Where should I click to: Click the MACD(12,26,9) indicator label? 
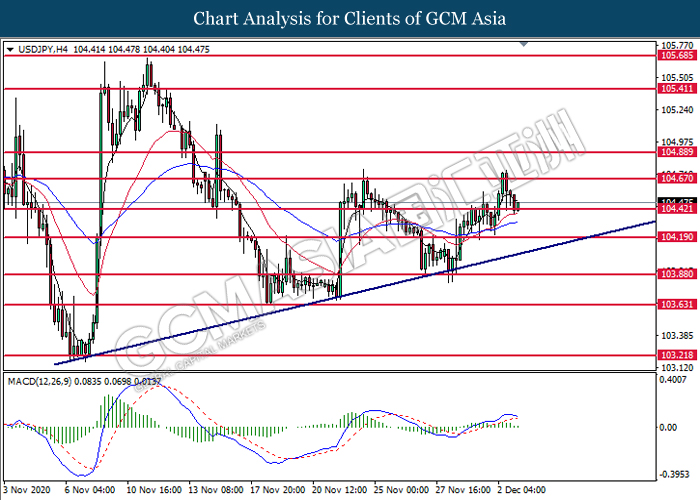(39, 382)
